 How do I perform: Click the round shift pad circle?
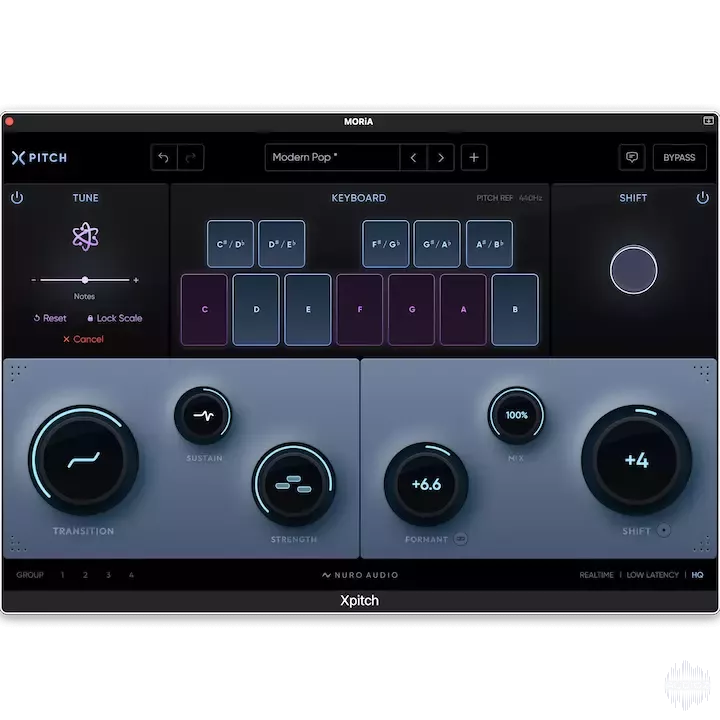click(634, 270)
